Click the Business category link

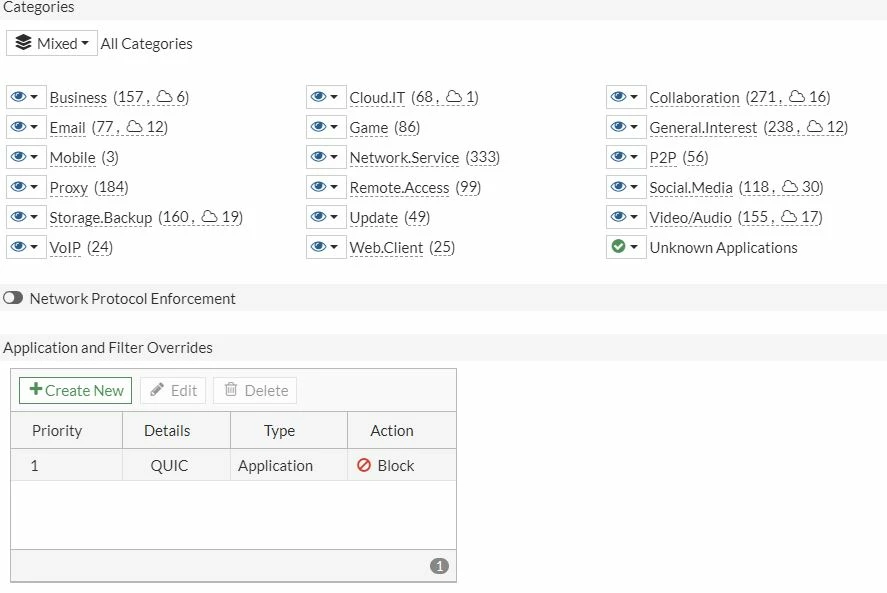[78, 98]
